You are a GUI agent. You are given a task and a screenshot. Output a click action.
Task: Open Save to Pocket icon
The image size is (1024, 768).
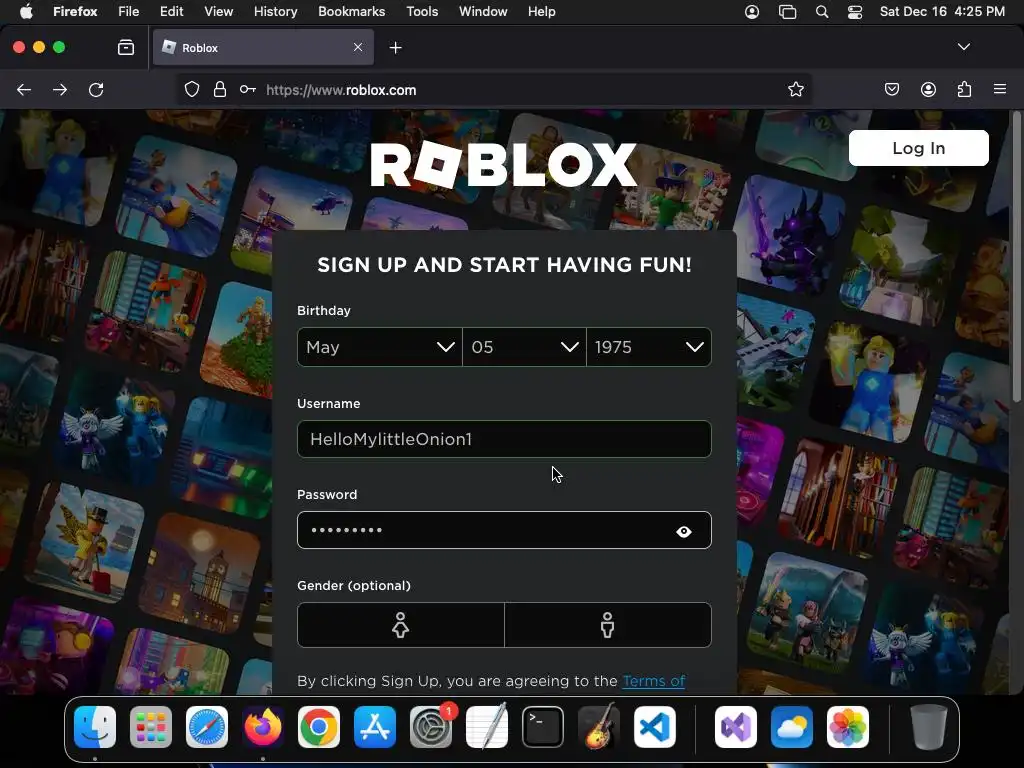tap(892, 89)
